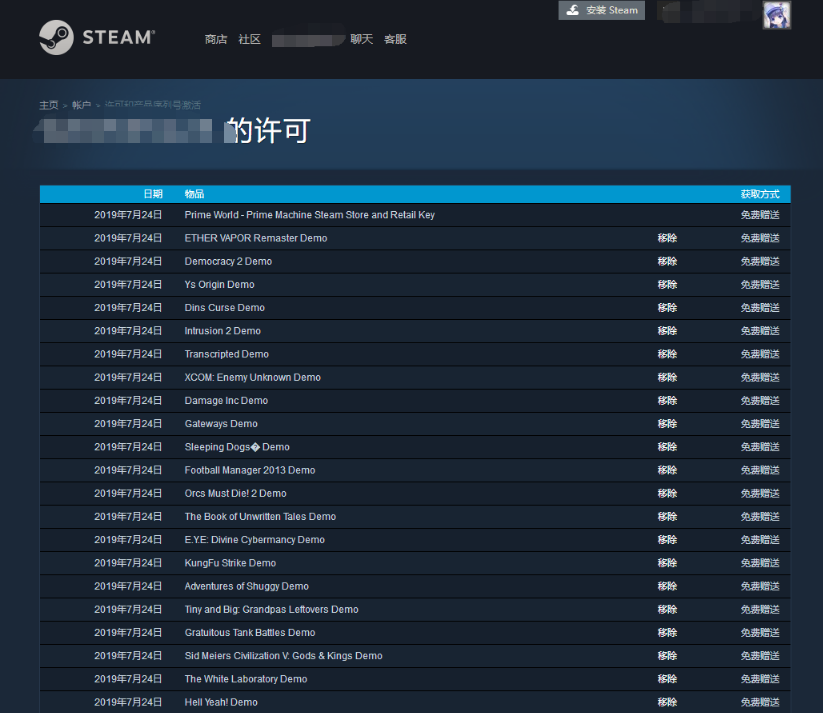Select Transcripted Demo item name

(x=227, y=354)
